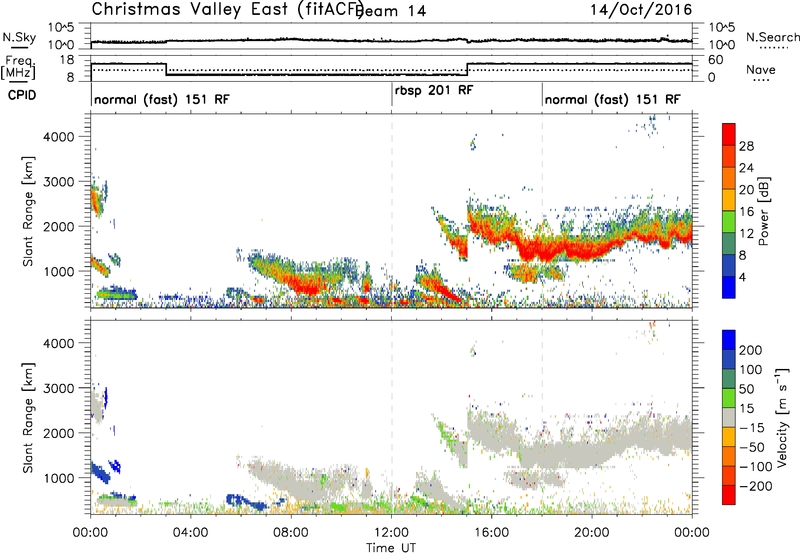Click the '08:00' time axis tick label
The height and width of the screenshot is (554, 800).
[291, 533]
